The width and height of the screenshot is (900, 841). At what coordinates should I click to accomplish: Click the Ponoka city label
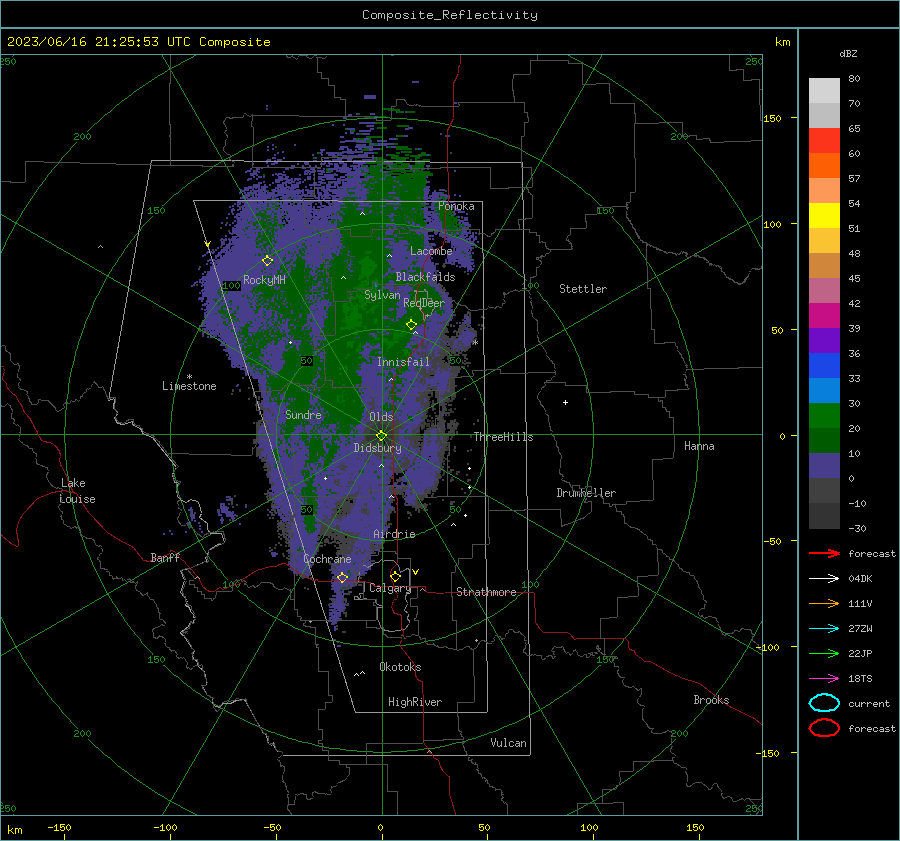pos(456,206)
